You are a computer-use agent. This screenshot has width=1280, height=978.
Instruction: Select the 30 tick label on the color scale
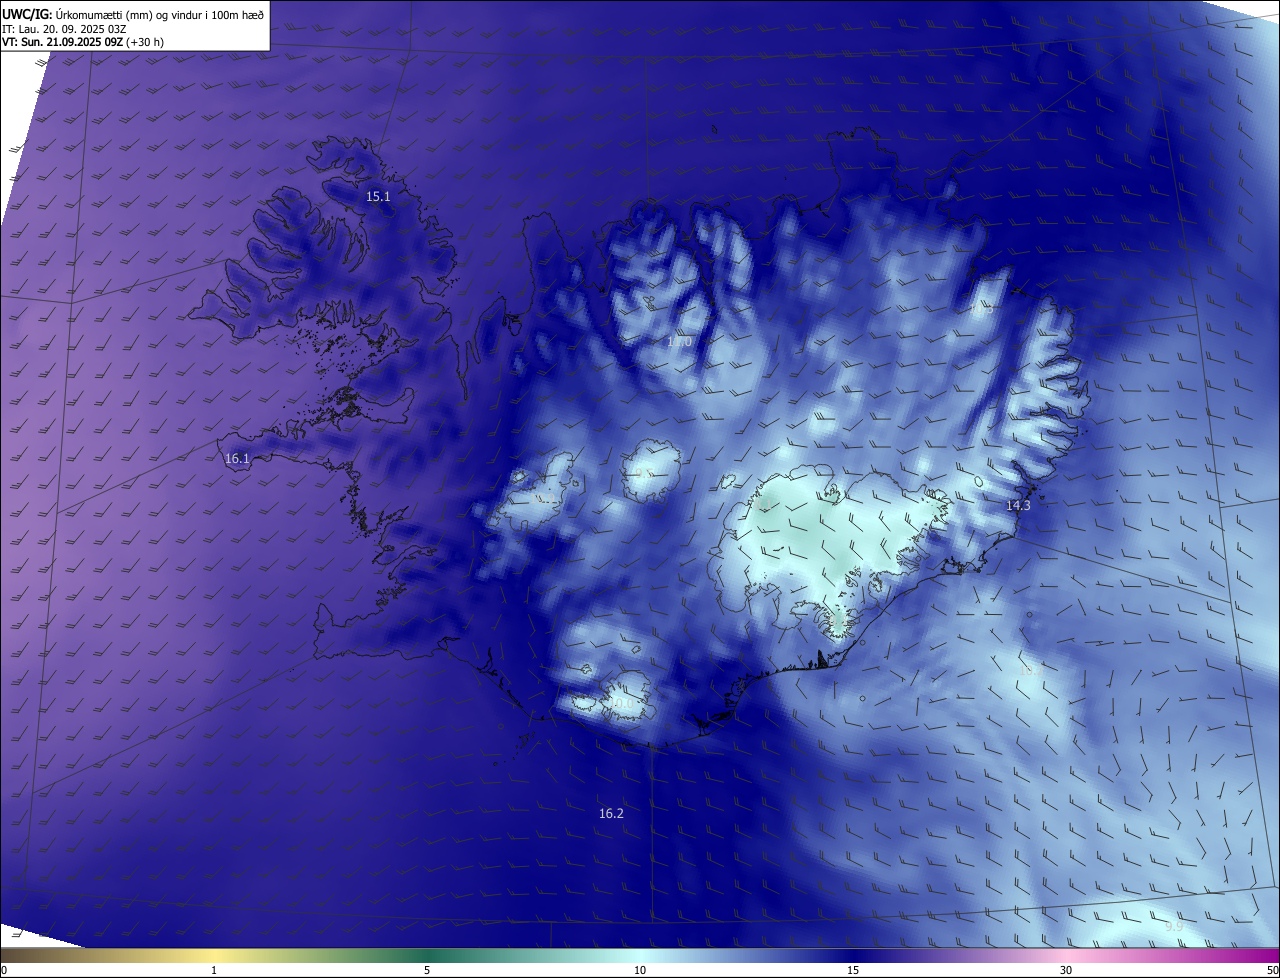tap(1066, 970)
